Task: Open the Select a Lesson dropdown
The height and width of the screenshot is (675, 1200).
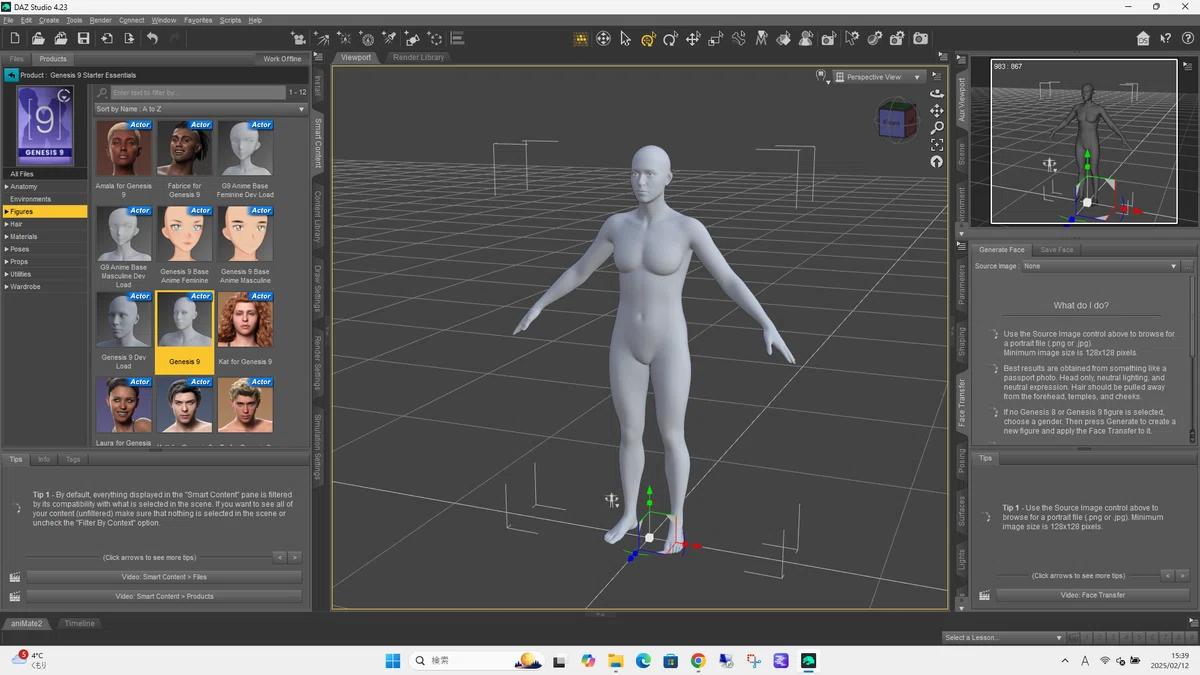Action: pos(1003,638)
